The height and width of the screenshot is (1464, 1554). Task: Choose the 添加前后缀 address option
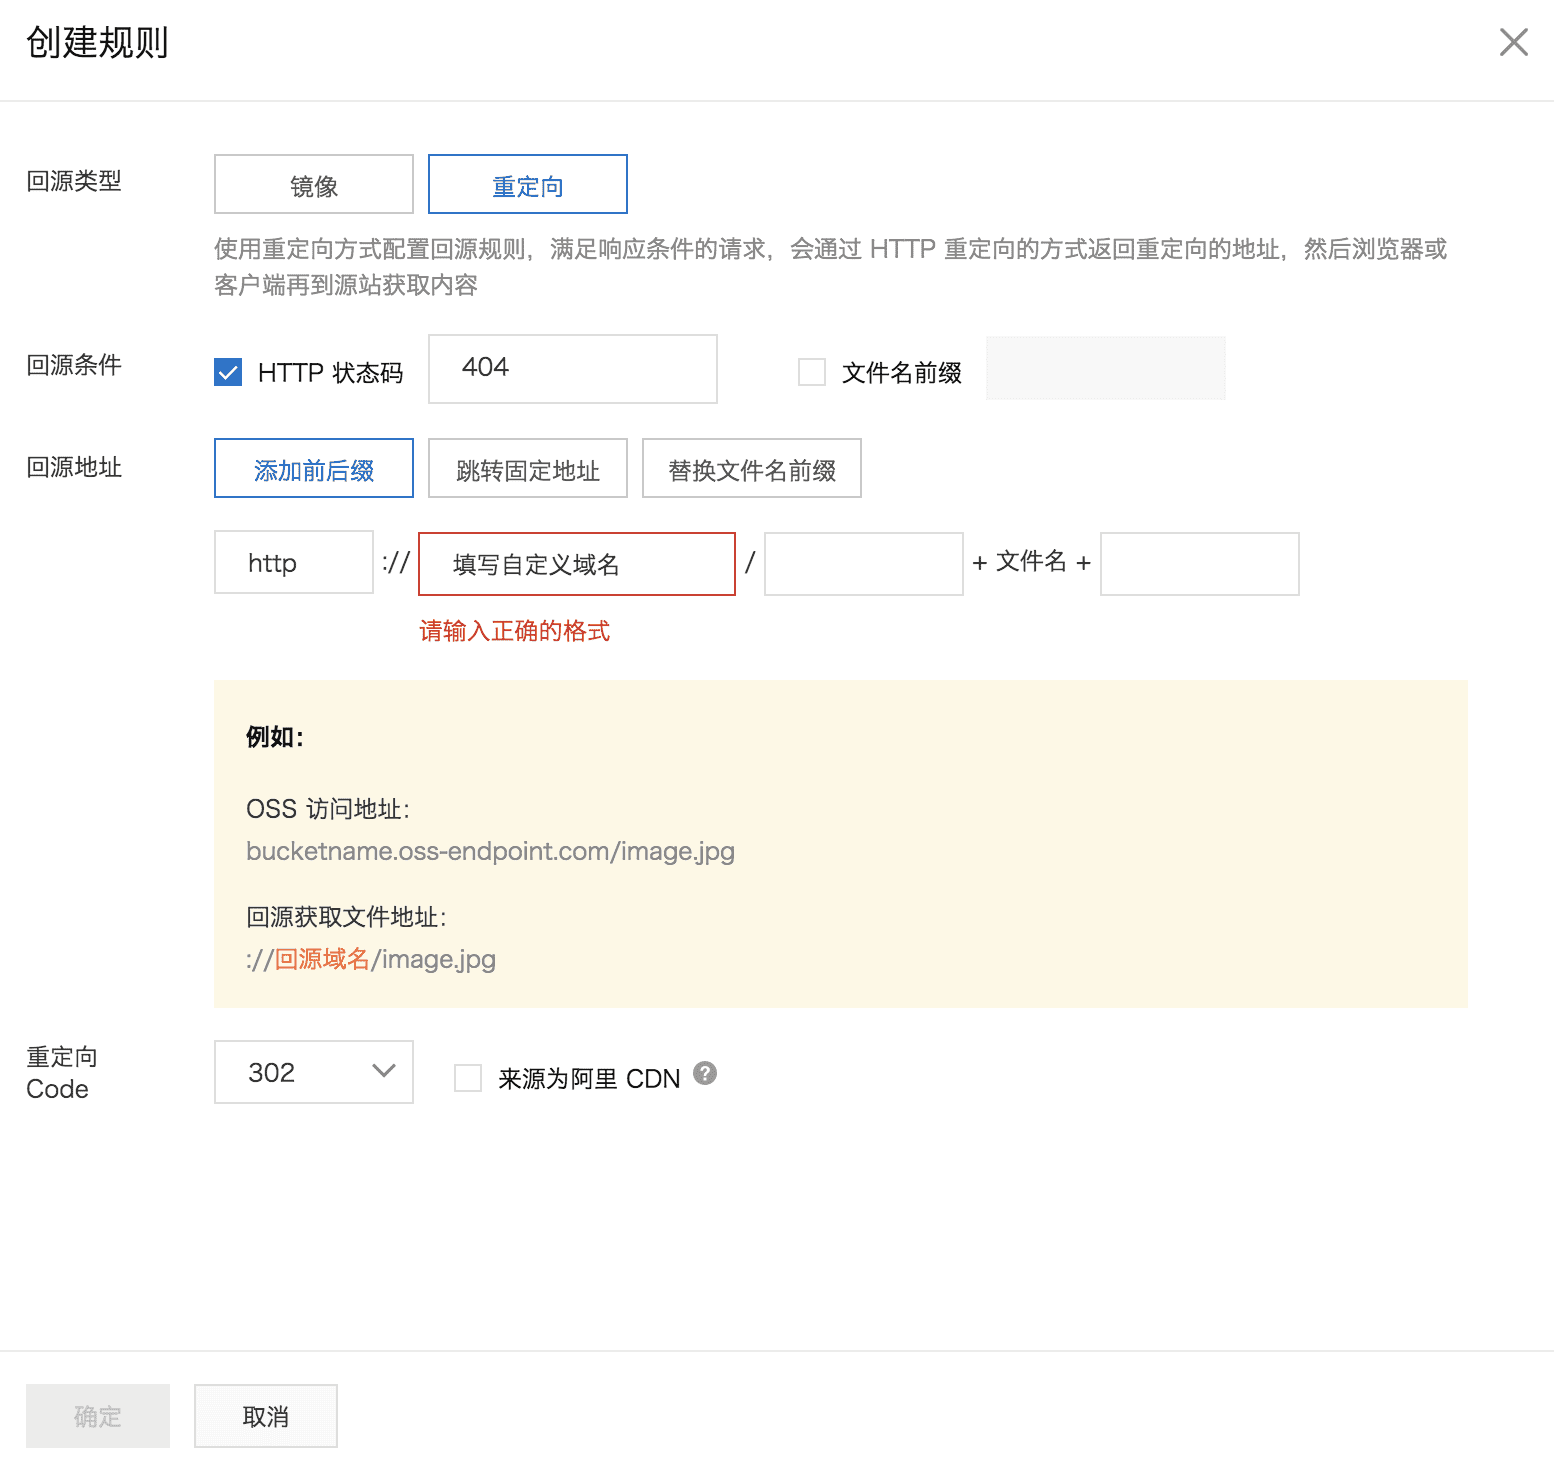[x=313, y=468]
